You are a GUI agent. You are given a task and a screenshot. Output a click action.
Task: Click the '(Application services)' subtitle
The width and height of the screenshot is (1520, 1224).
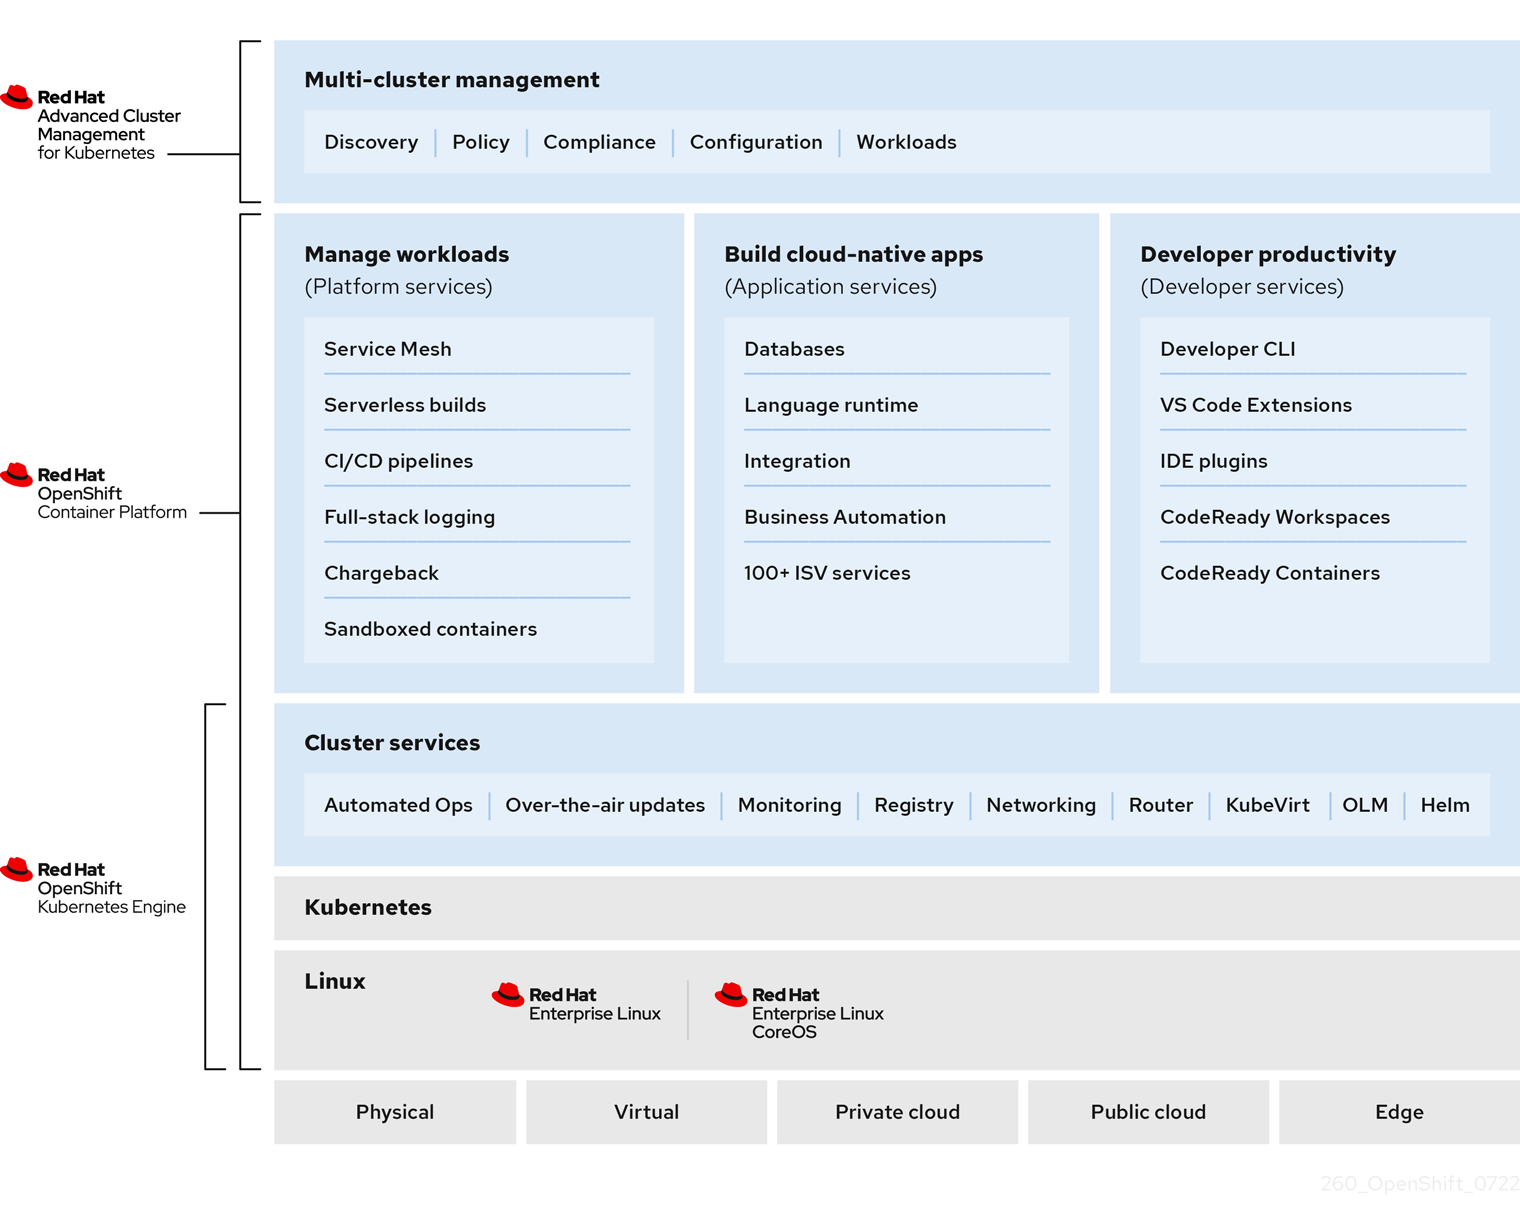pyautogui.click(x=831, y=287)
